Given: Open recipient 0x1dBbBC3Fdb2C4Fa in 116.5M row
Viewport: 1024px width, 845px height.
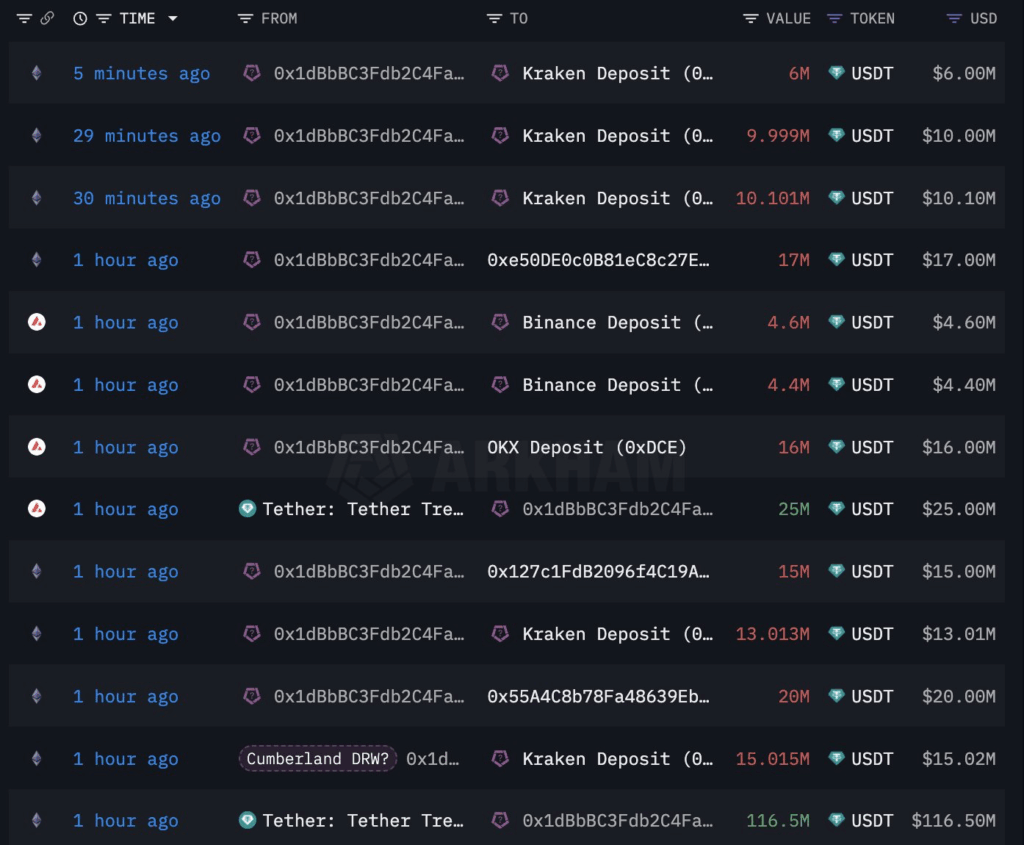Looking at the screenshot, I should coord(617,821).
